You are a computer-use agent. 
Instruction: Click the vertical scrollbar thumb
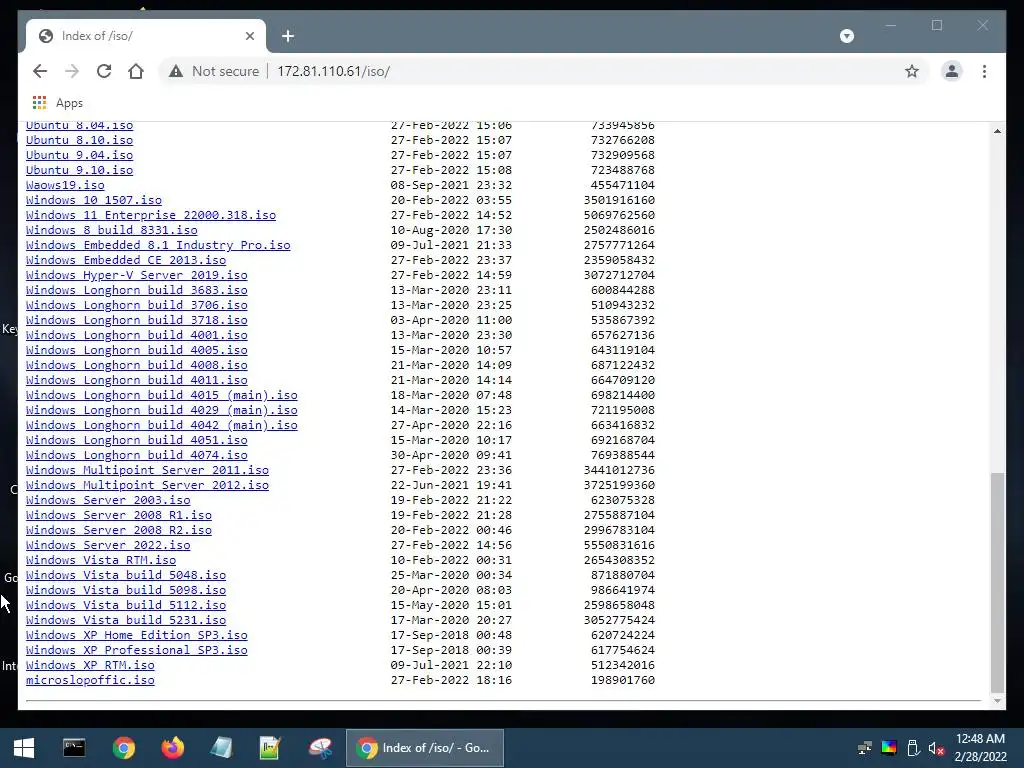pos(997,583)
